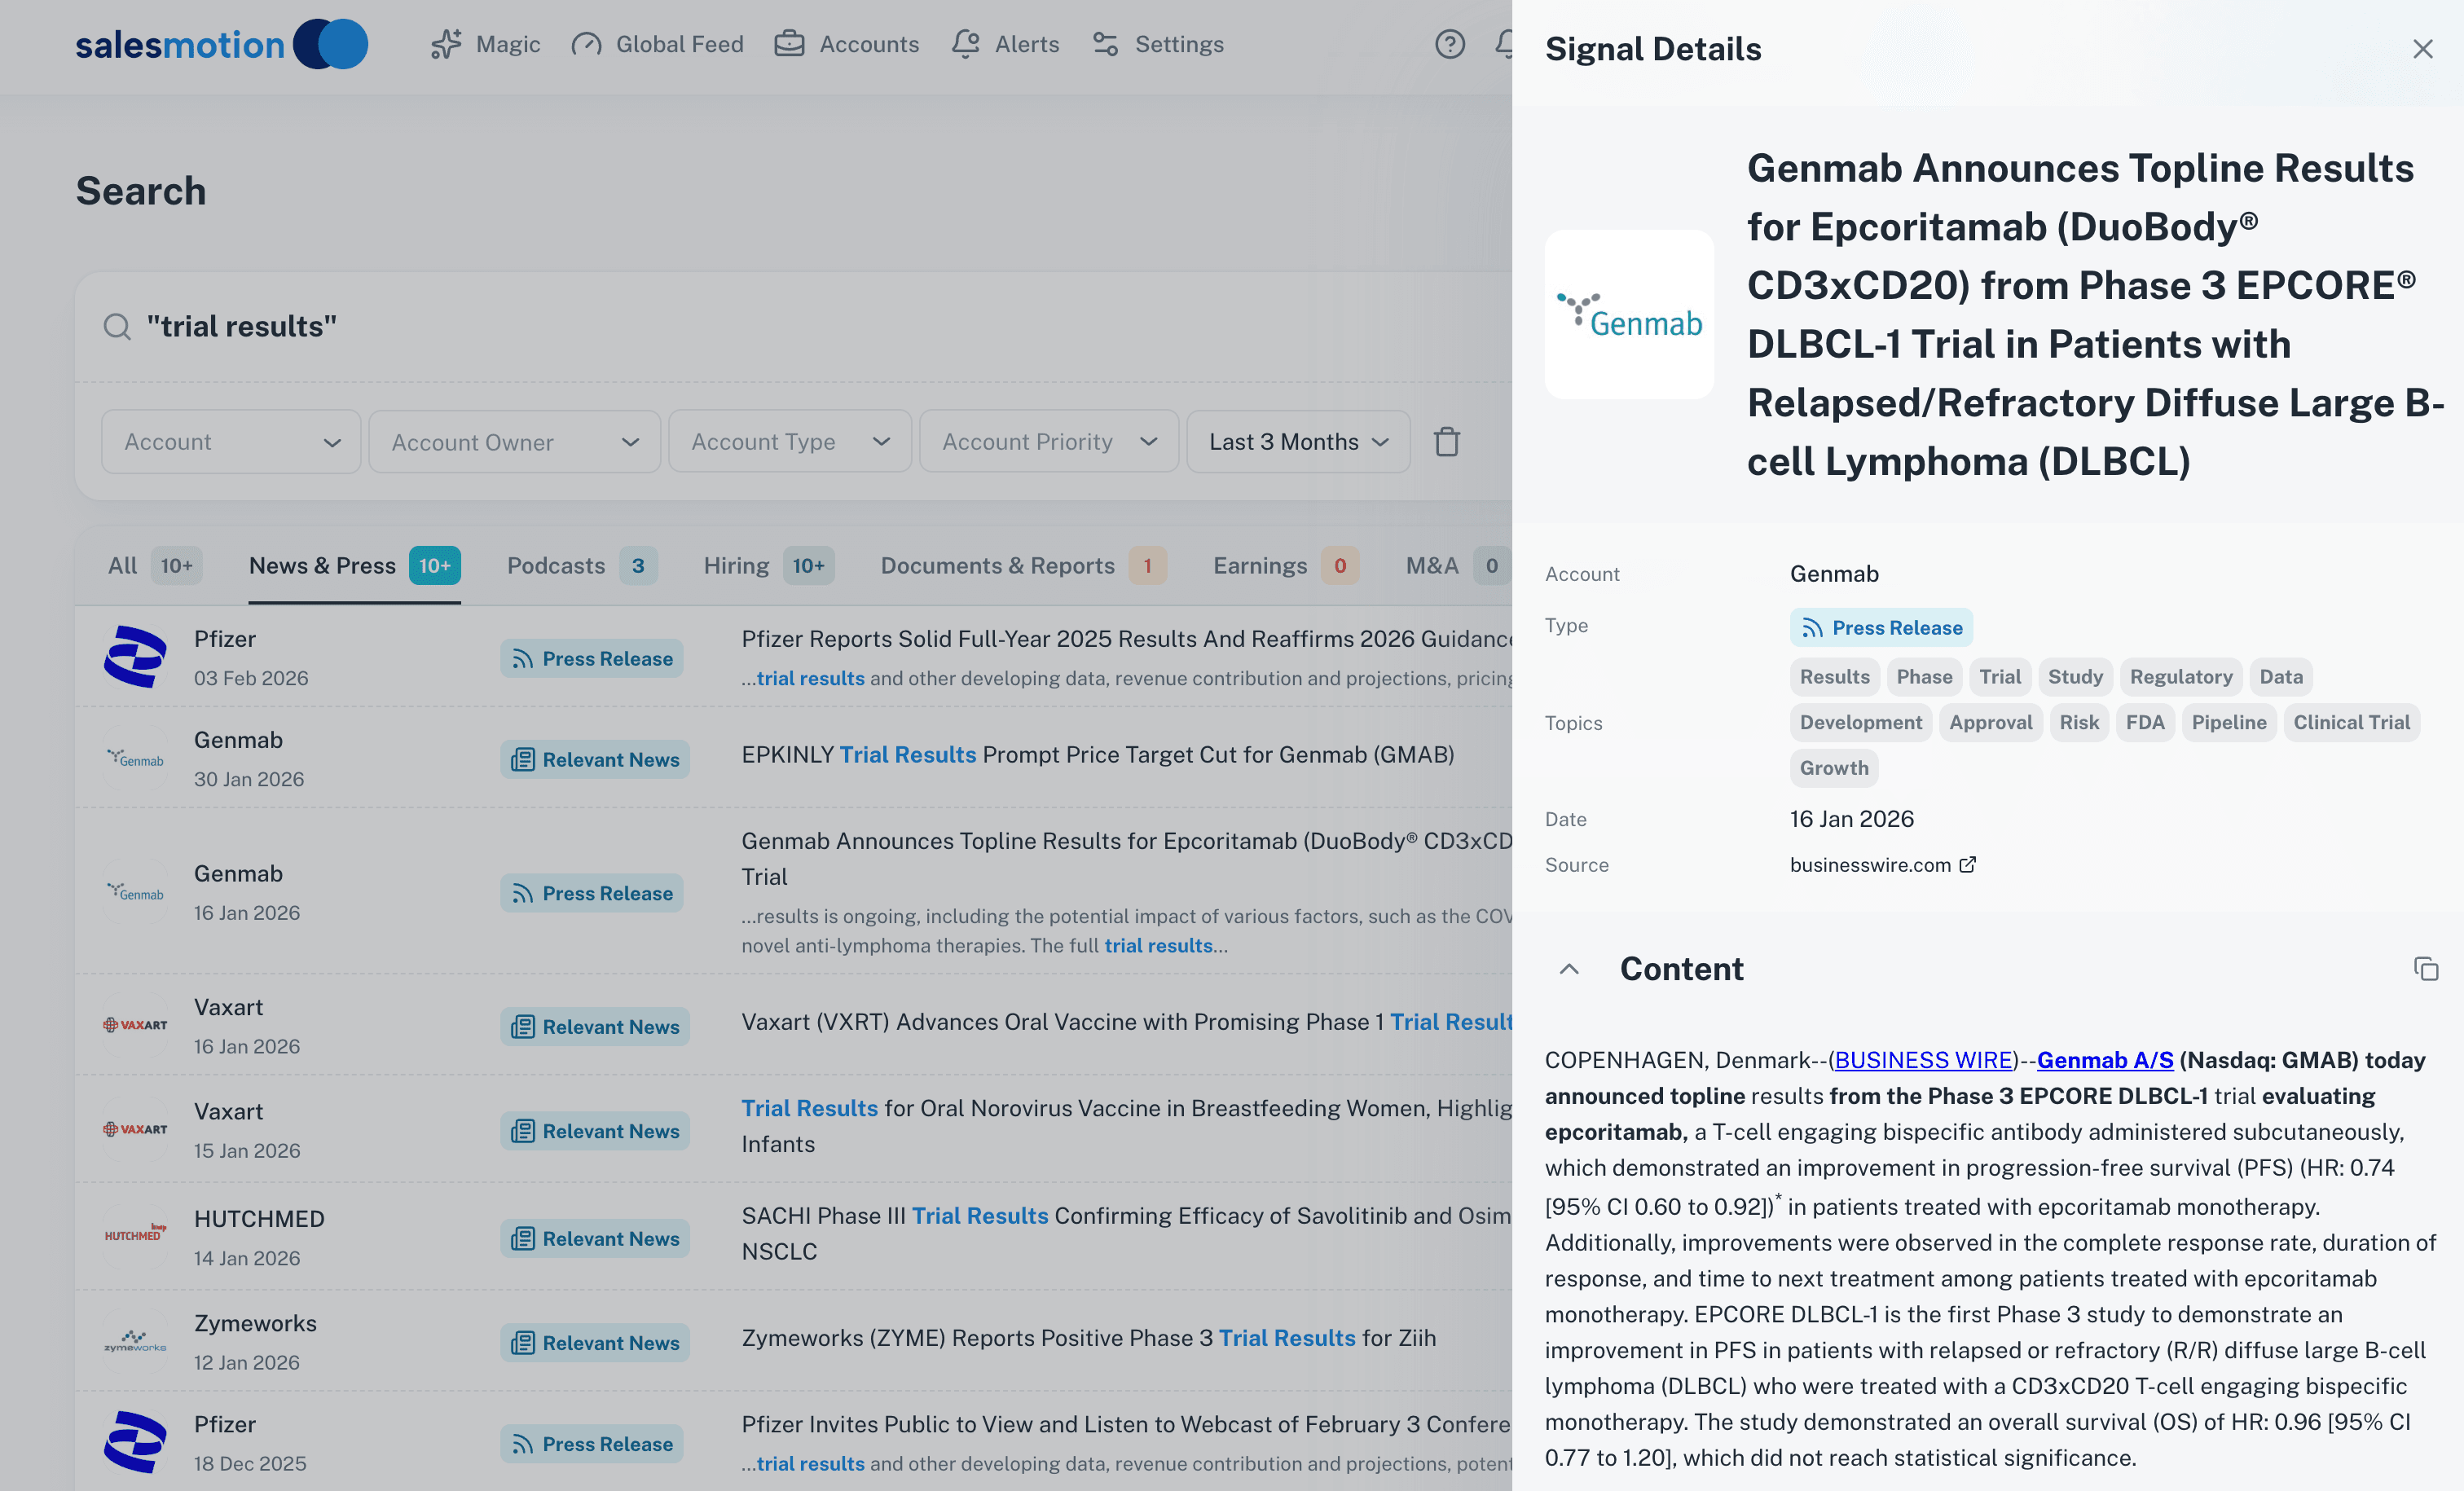The width and height of the screenshot is (2464, 1491).
Task: Click the Alerts bell nav icon
Action: tap(965, 44)
